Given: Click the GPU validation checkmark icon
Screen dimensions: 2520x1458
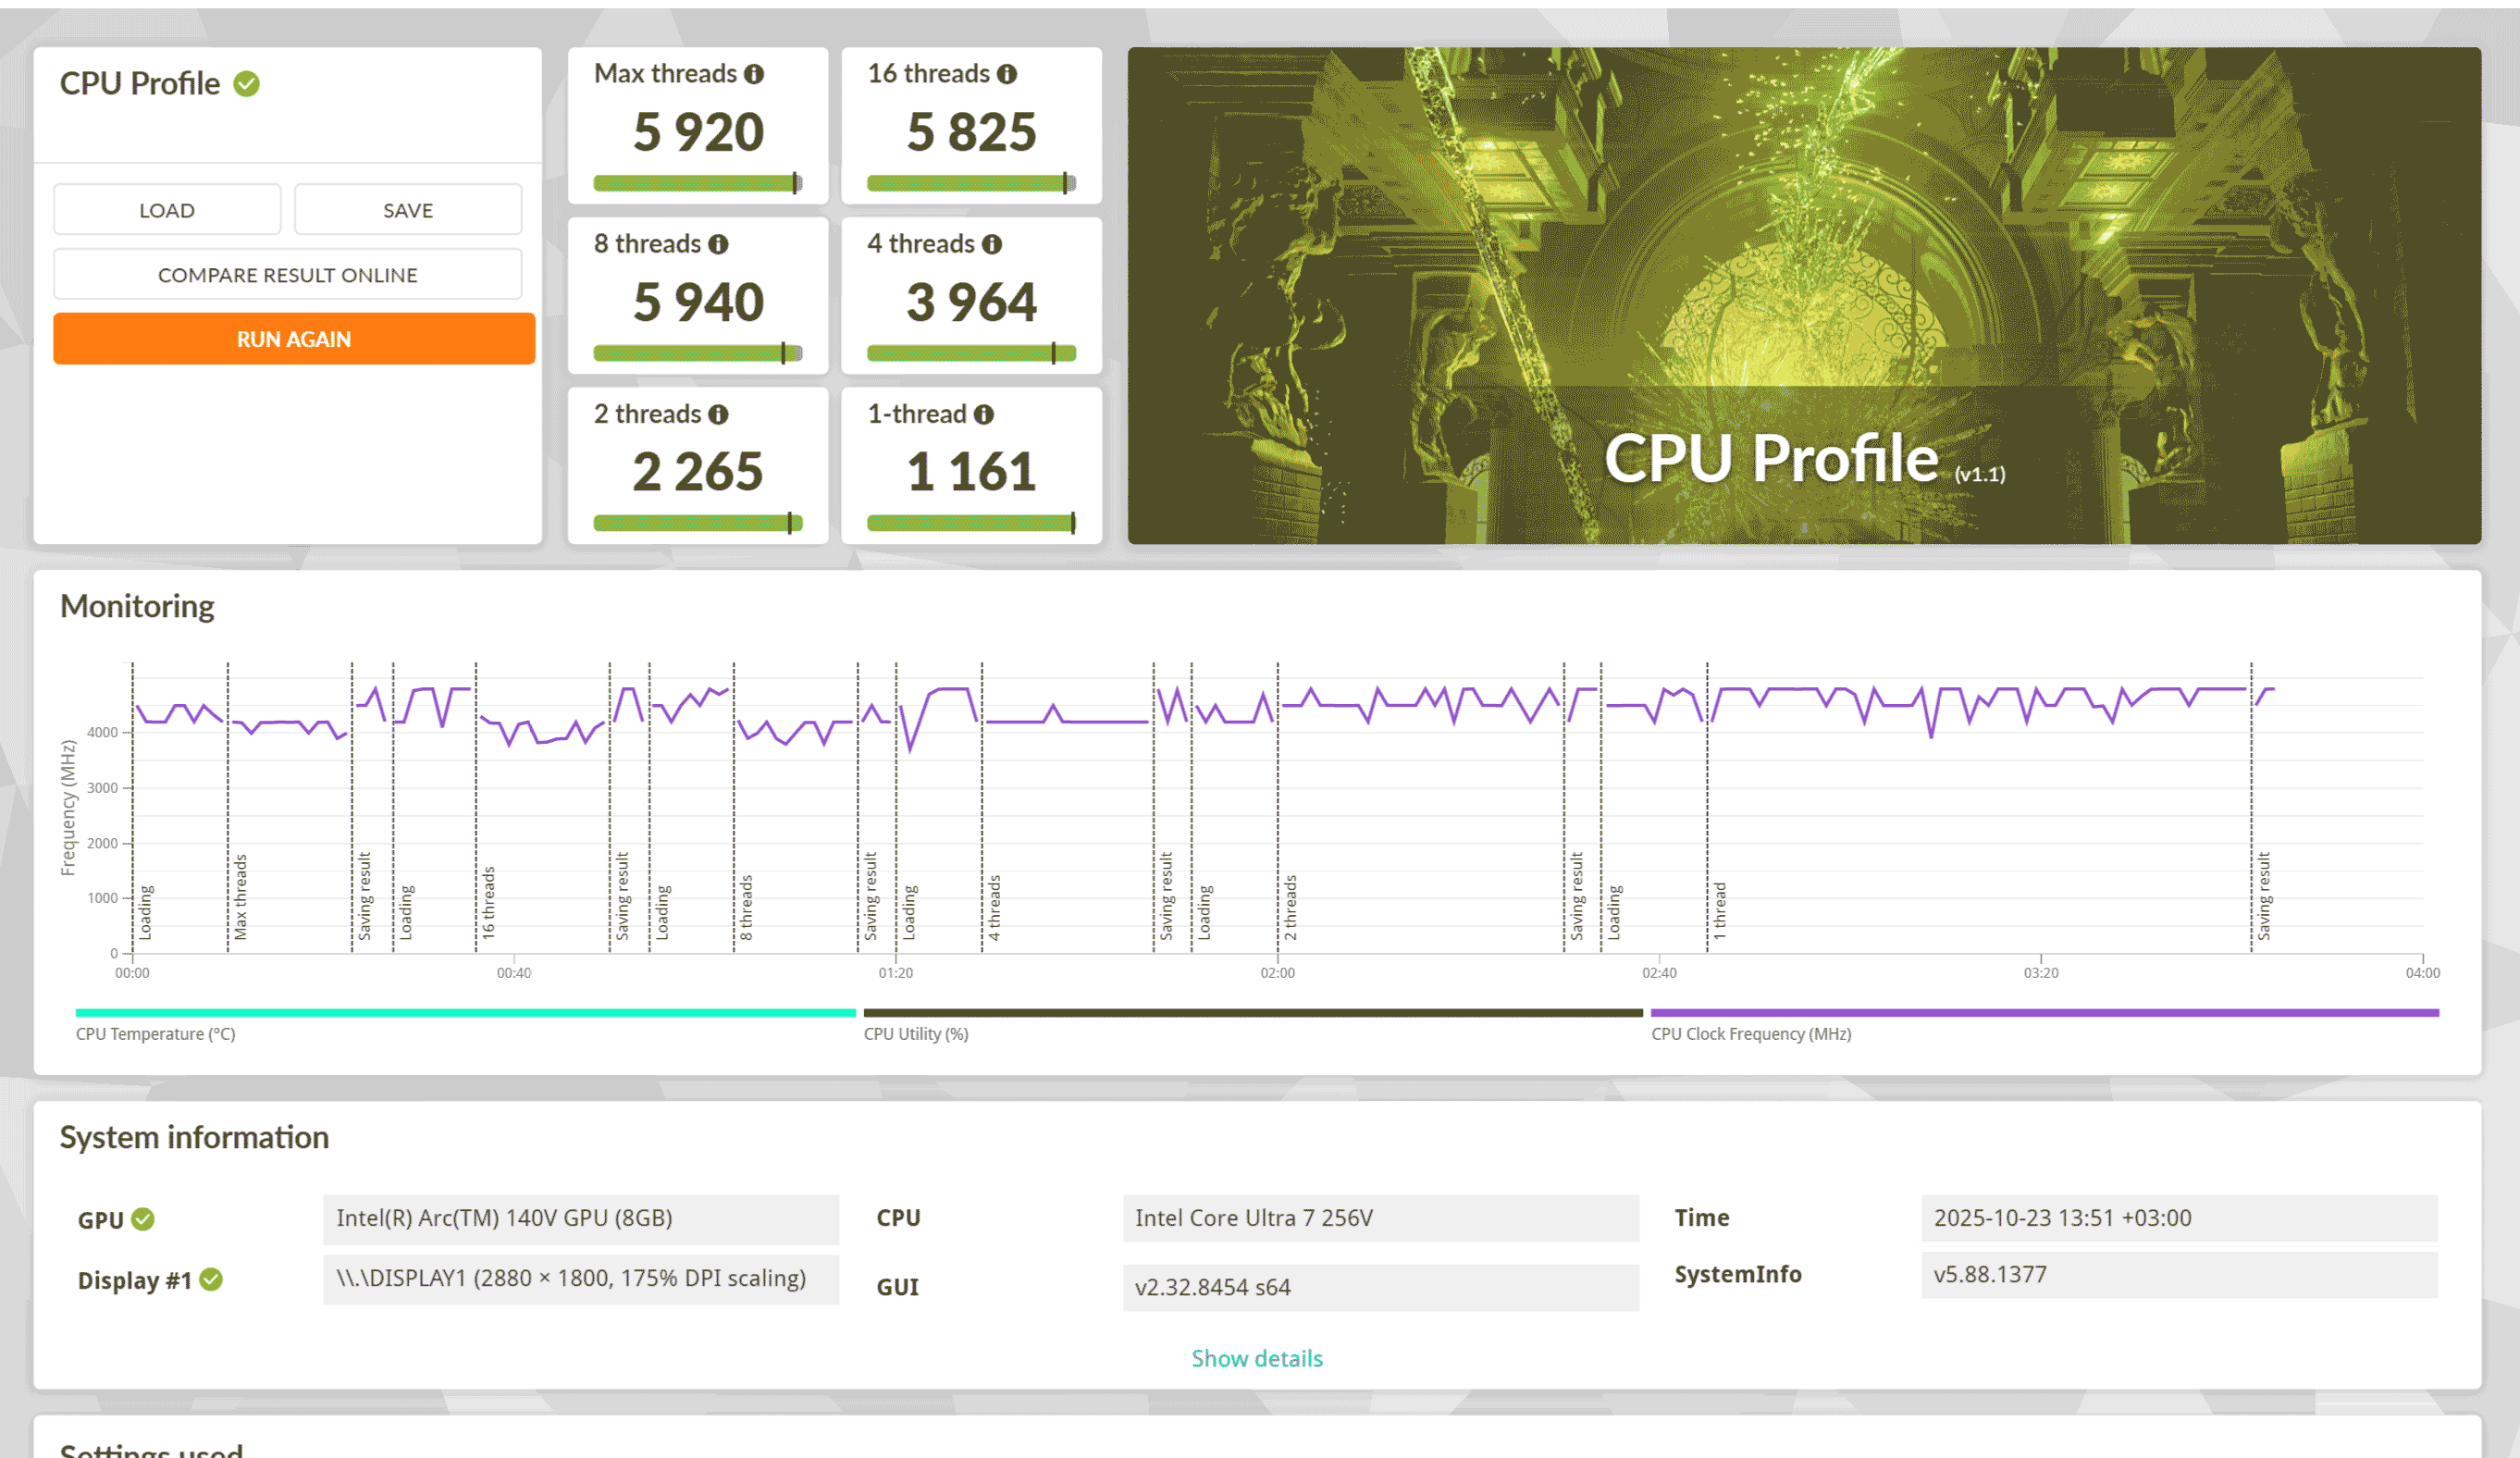Looking at the screenshot, I should [x=143, y=1219].
